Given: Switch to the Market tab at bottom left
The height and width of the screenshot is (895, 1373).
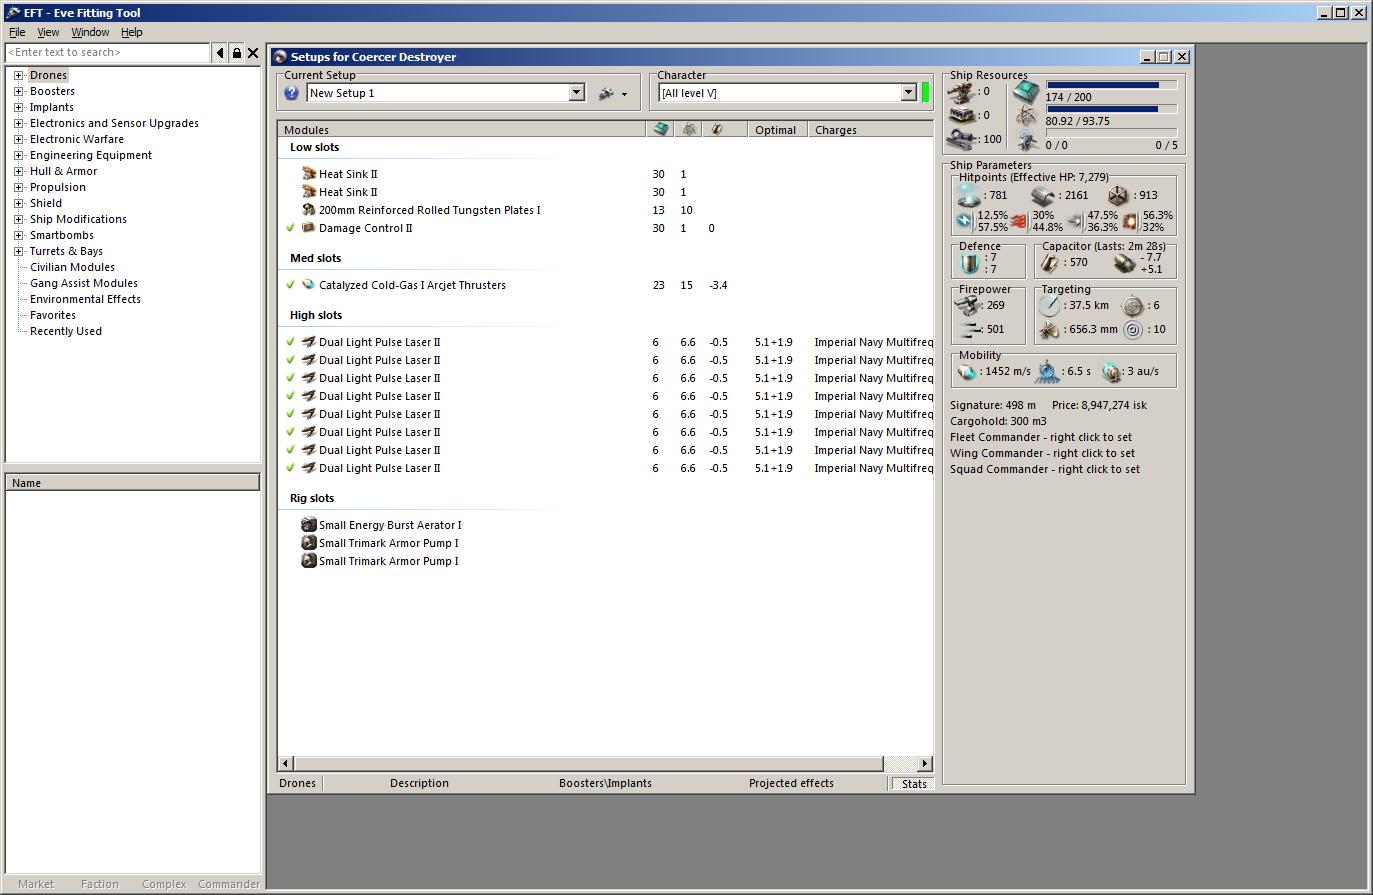Looking at the screenshot, I should [36, 884].
